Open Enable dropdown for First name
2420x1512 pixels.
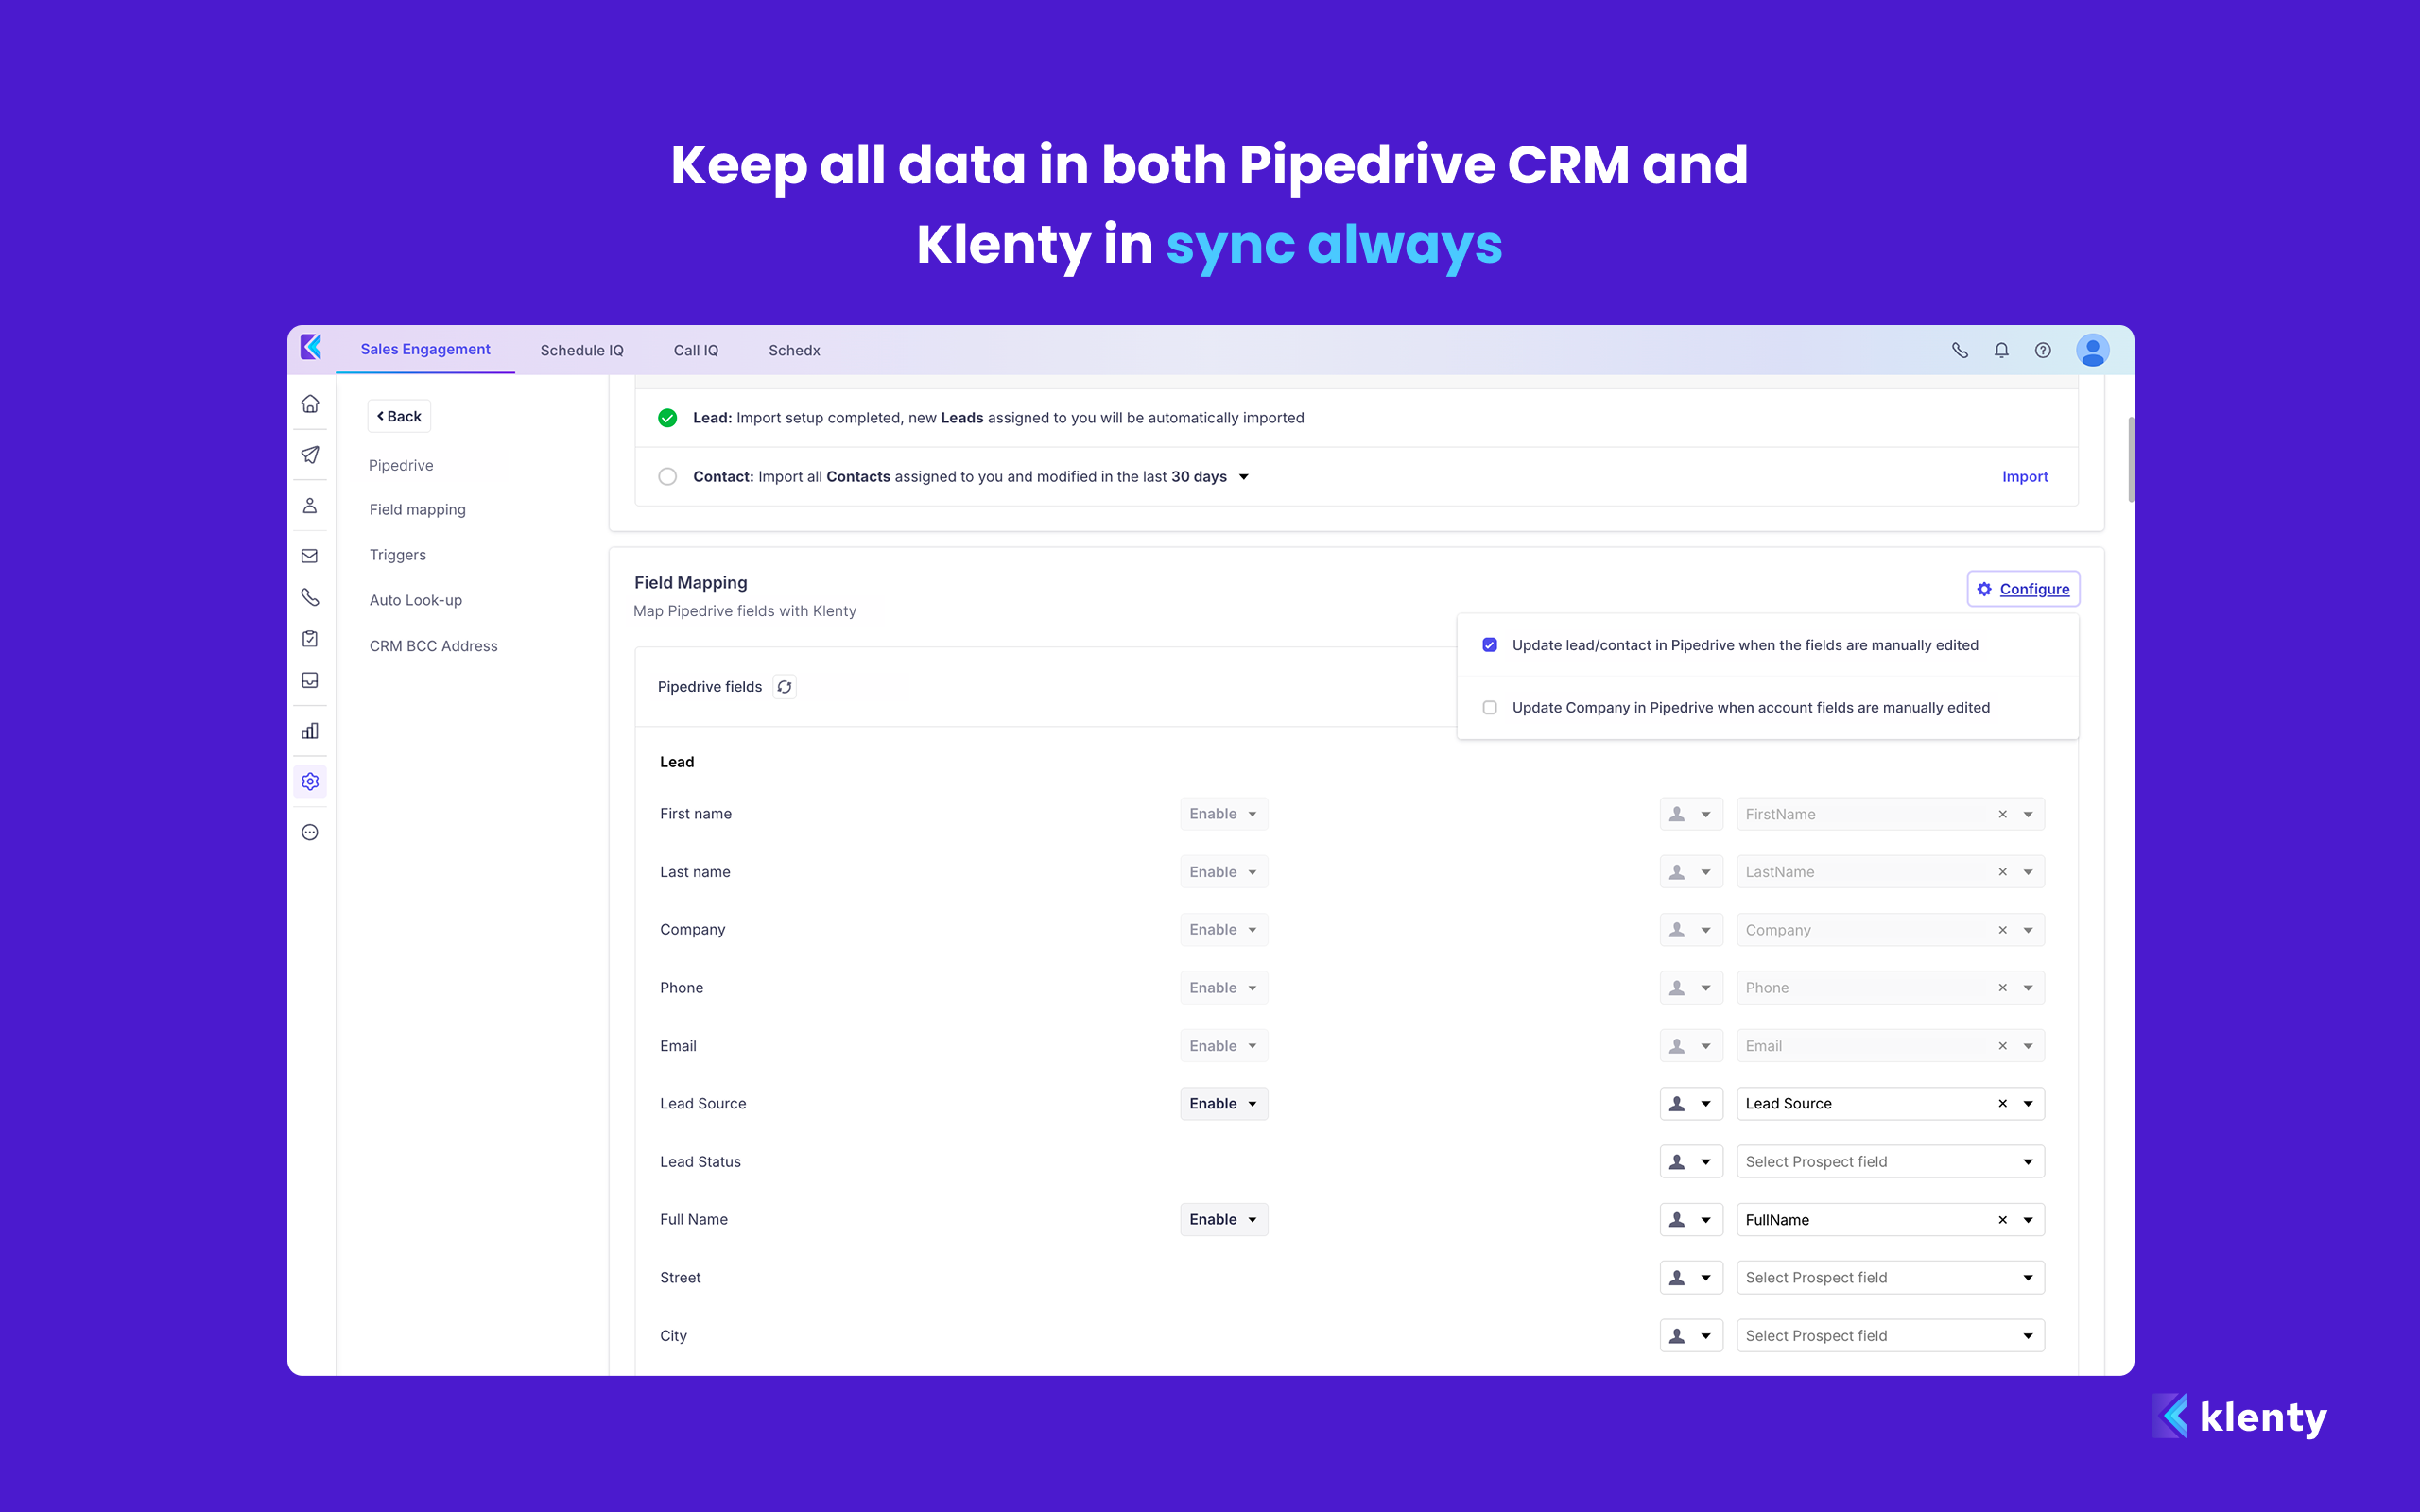click(x=1223, y=814)
